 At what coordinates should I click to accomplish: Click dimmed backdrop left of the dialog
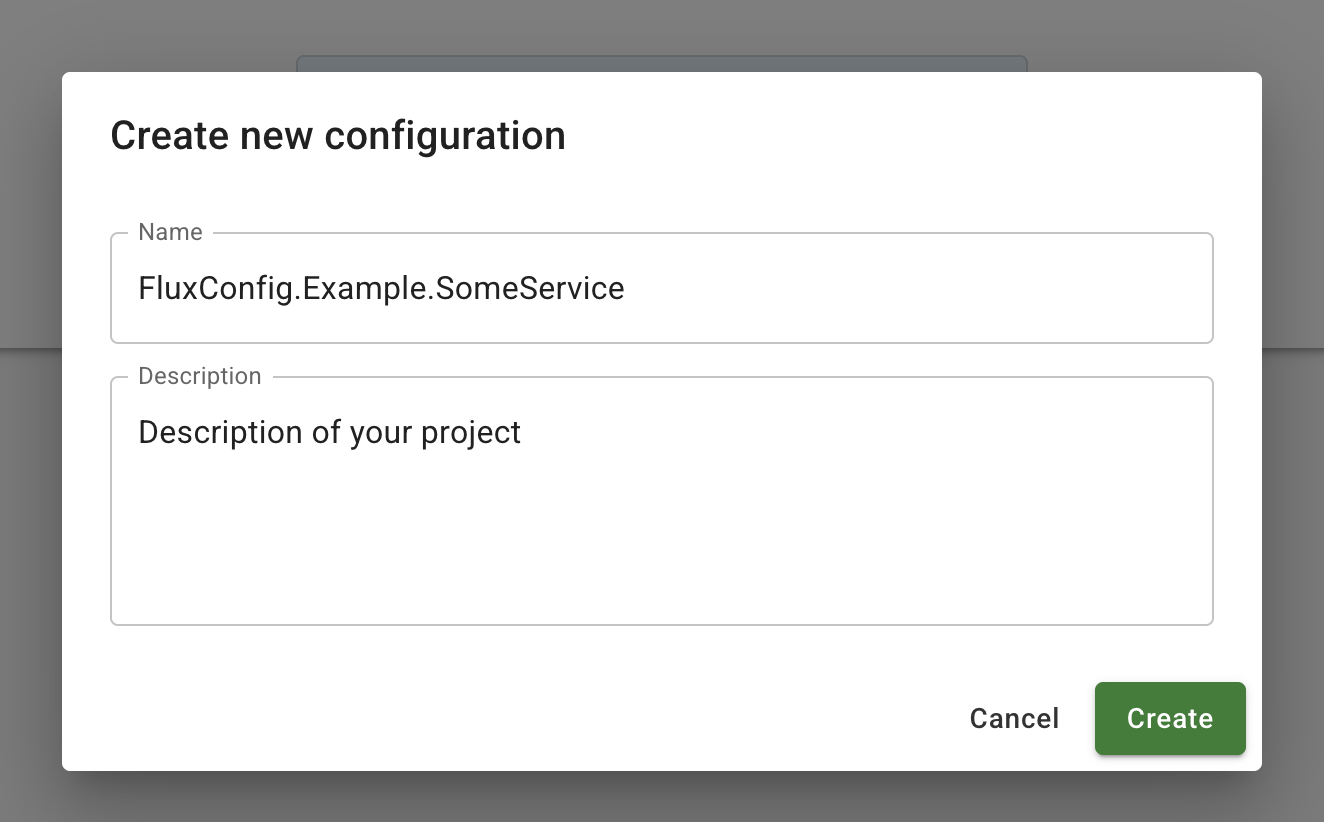click(30, 420)
